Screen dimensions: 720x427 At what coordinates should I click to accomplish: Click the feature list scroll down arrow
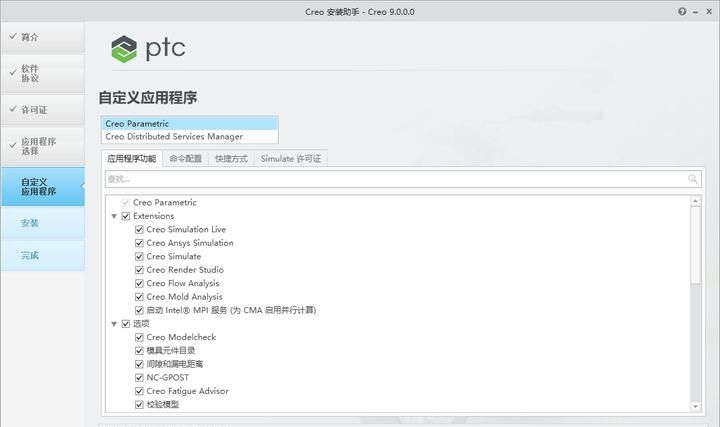(695, 406)
